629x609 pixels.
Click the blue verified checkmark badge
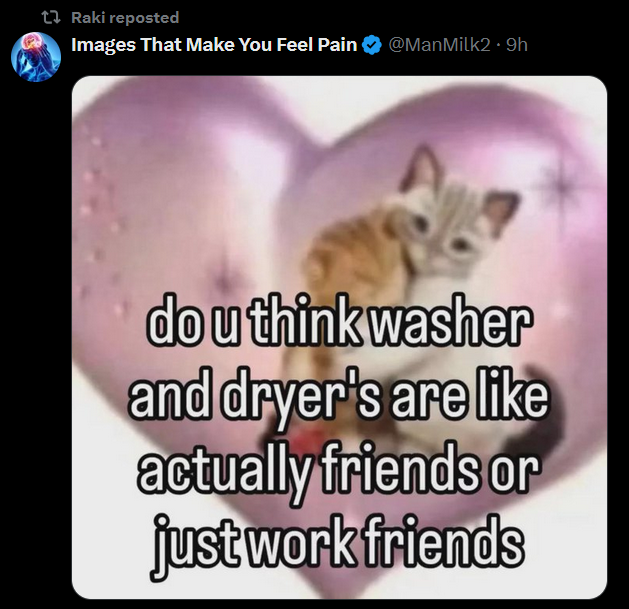(372, 45)
